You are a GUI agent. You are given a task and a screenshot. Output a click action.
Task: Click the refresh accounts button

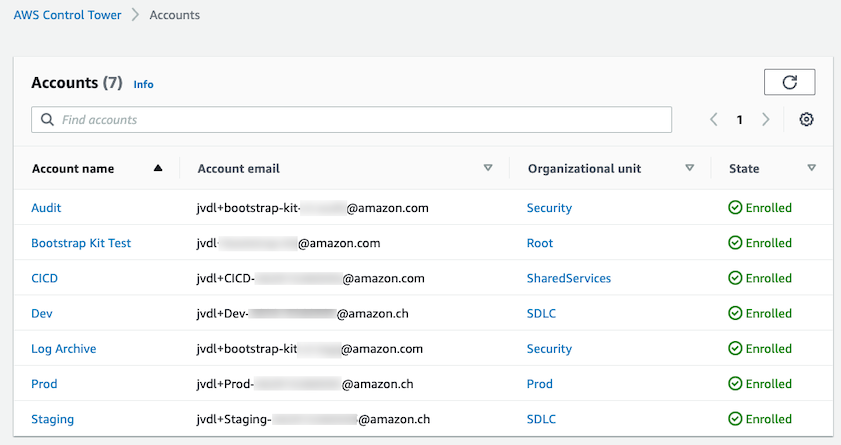[789, 82]
